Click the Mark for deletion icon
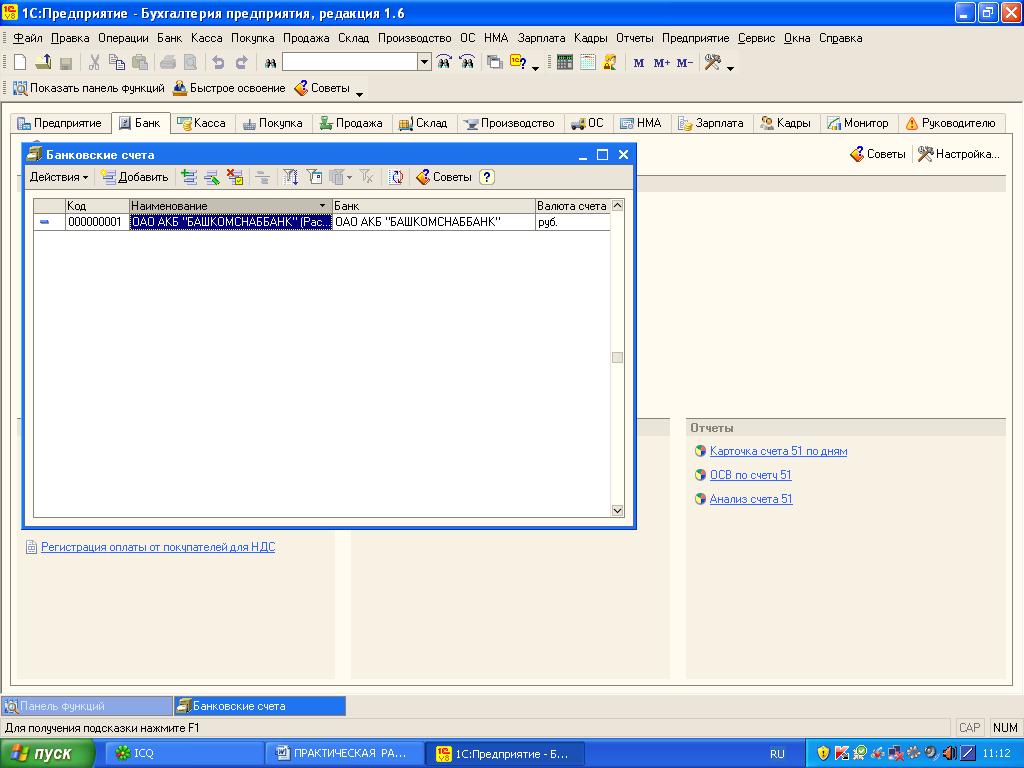 235,177
